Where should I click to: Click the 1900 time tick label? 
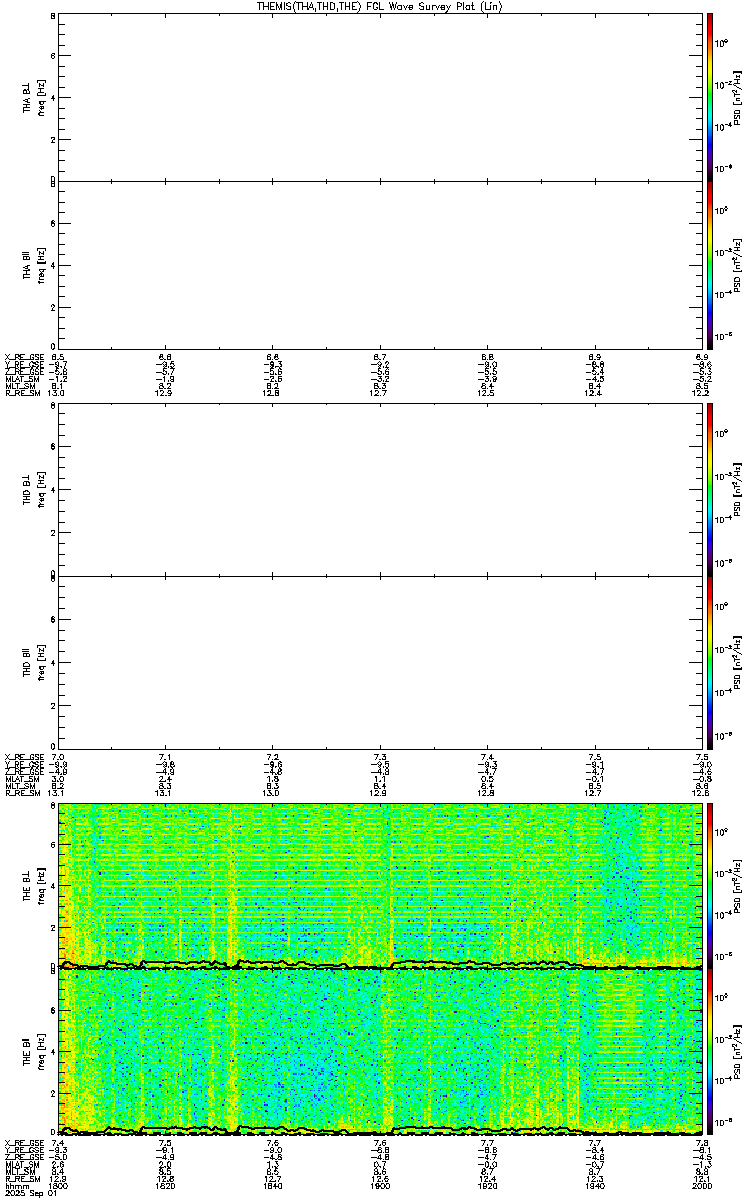point(379,1185)
